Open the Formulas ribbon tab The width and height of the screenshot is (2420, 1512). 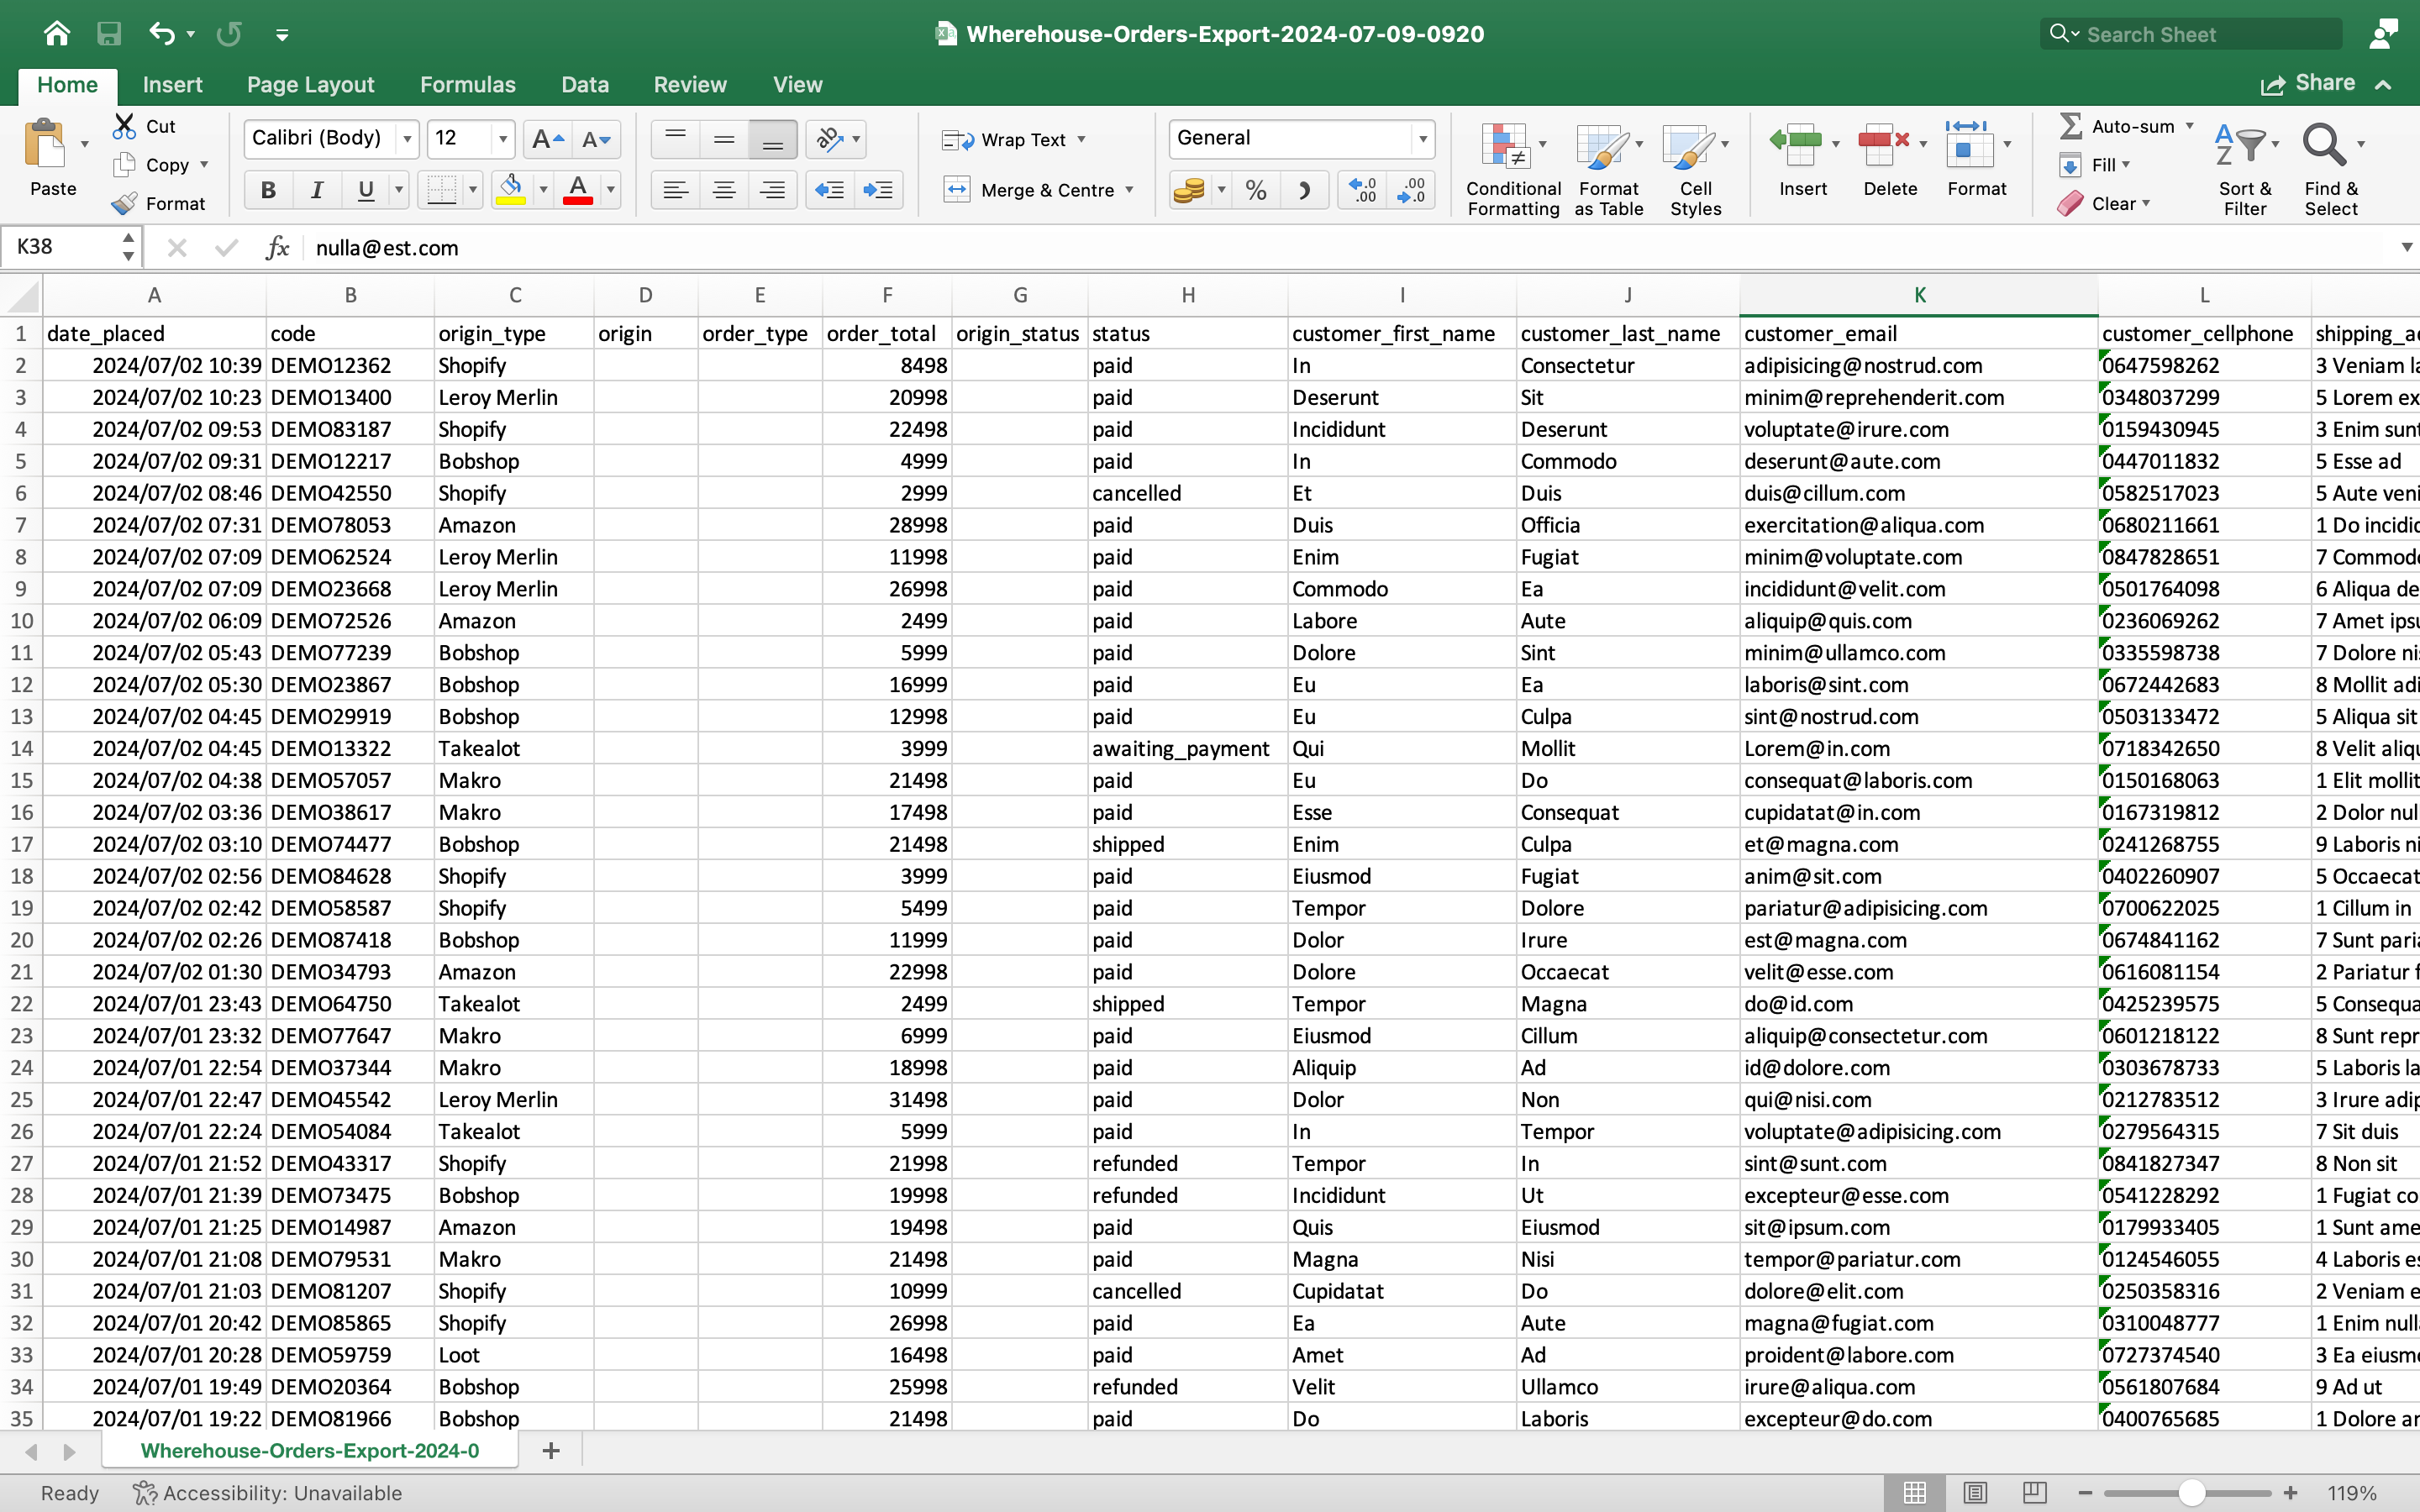point(467,85)
